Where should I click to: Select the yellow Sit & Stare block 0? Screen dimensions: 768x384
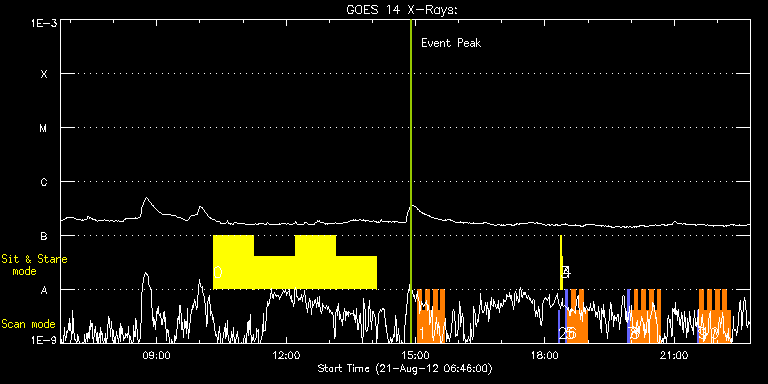pos(295,263)
